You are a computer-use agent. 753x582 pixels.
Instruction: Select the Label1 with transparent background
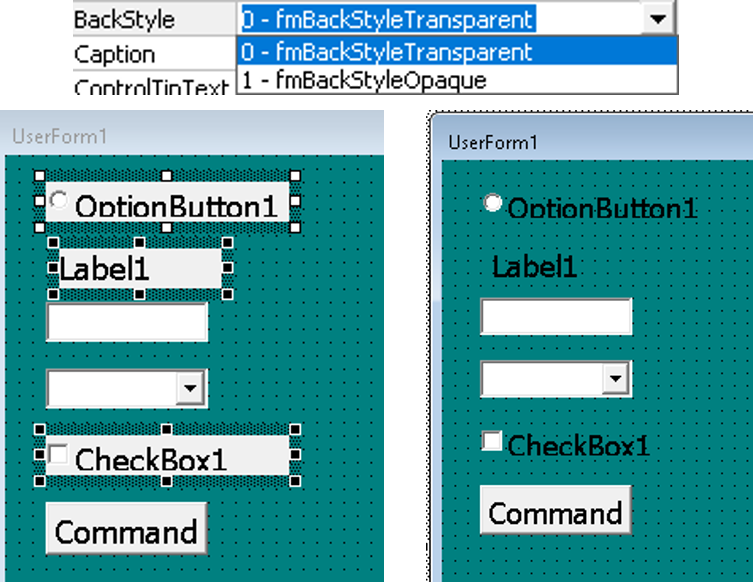(534, 267)
